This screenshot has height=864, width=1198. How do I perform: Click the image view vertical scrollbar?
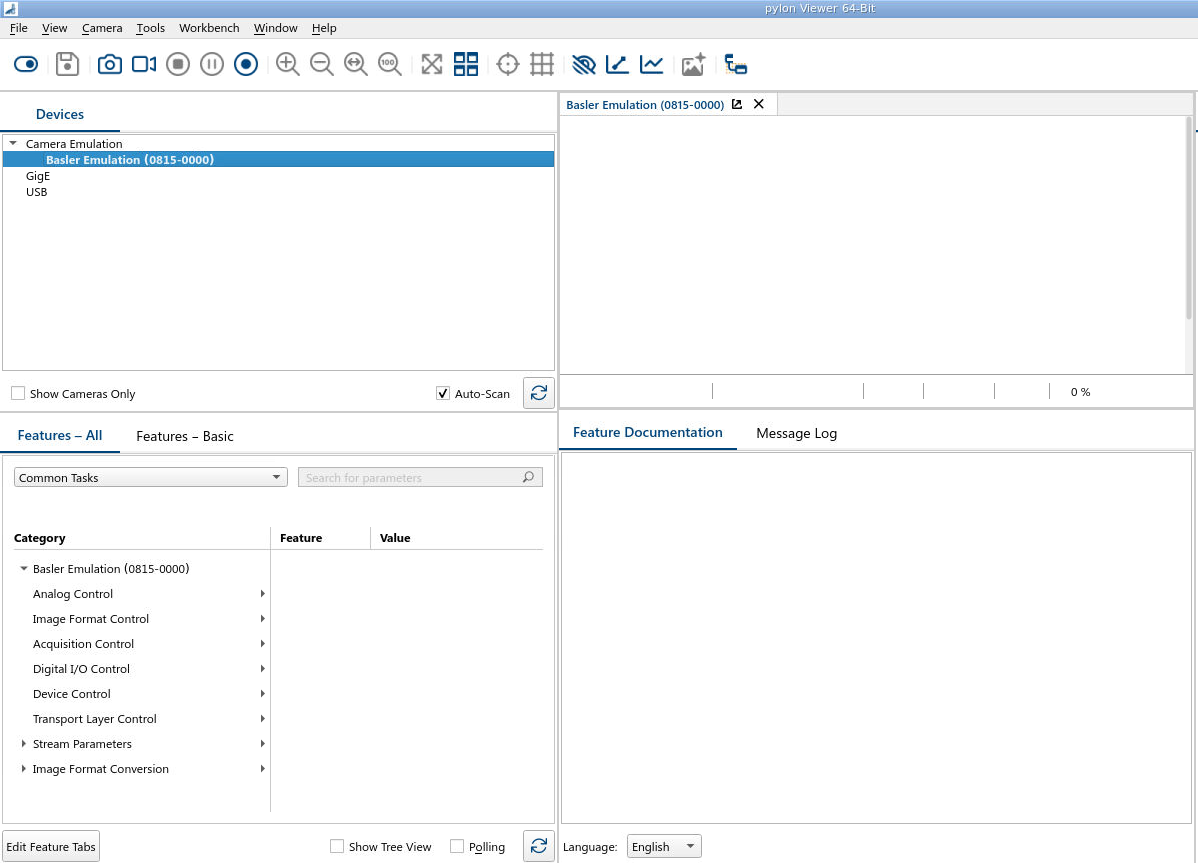pos(1189,218)
